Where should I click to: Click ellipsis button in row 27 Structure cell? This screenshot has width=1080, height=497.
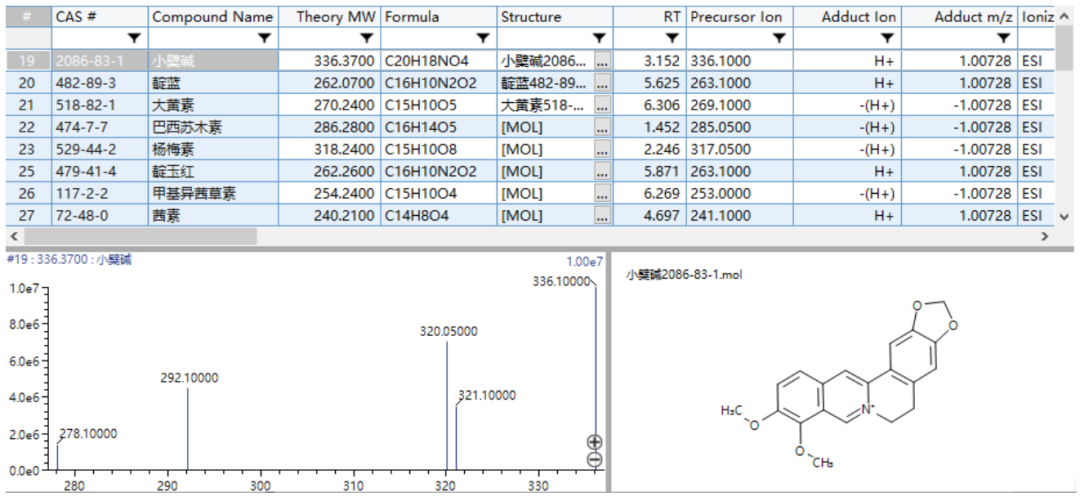[x=601, y=215]
